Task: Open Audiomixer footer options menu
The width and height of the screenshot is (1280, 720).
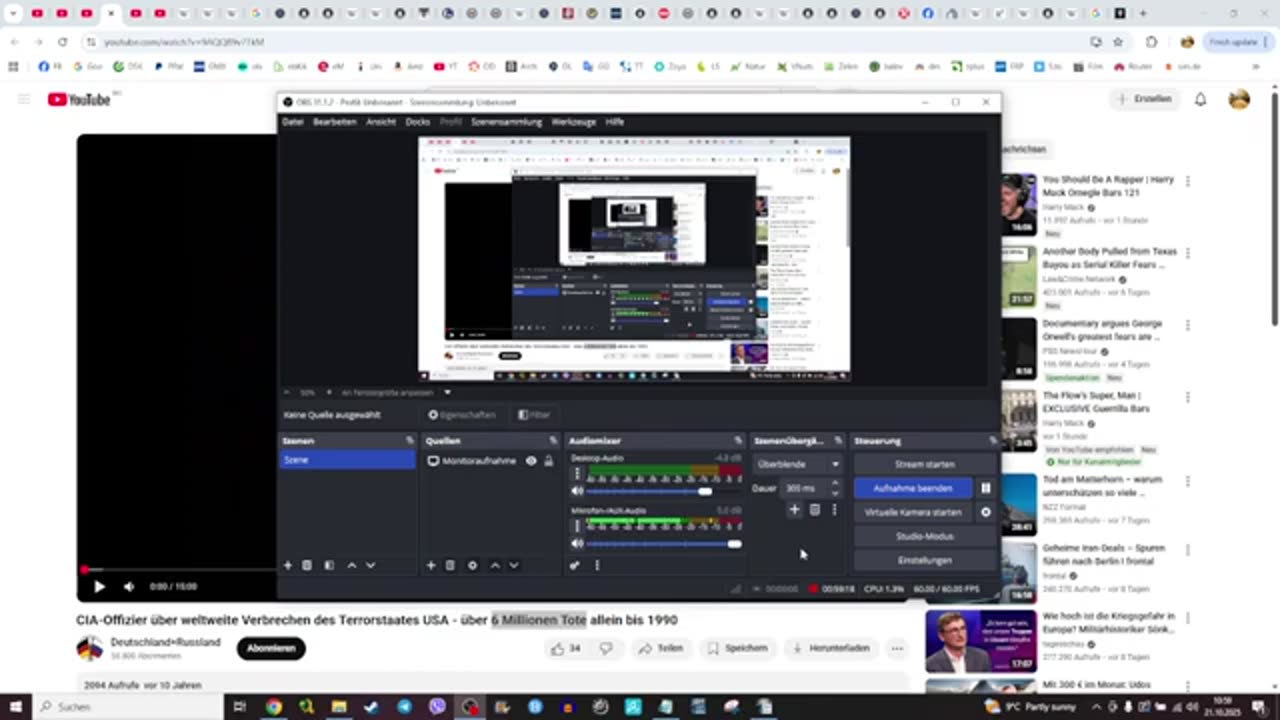Action: click(597, 565)
